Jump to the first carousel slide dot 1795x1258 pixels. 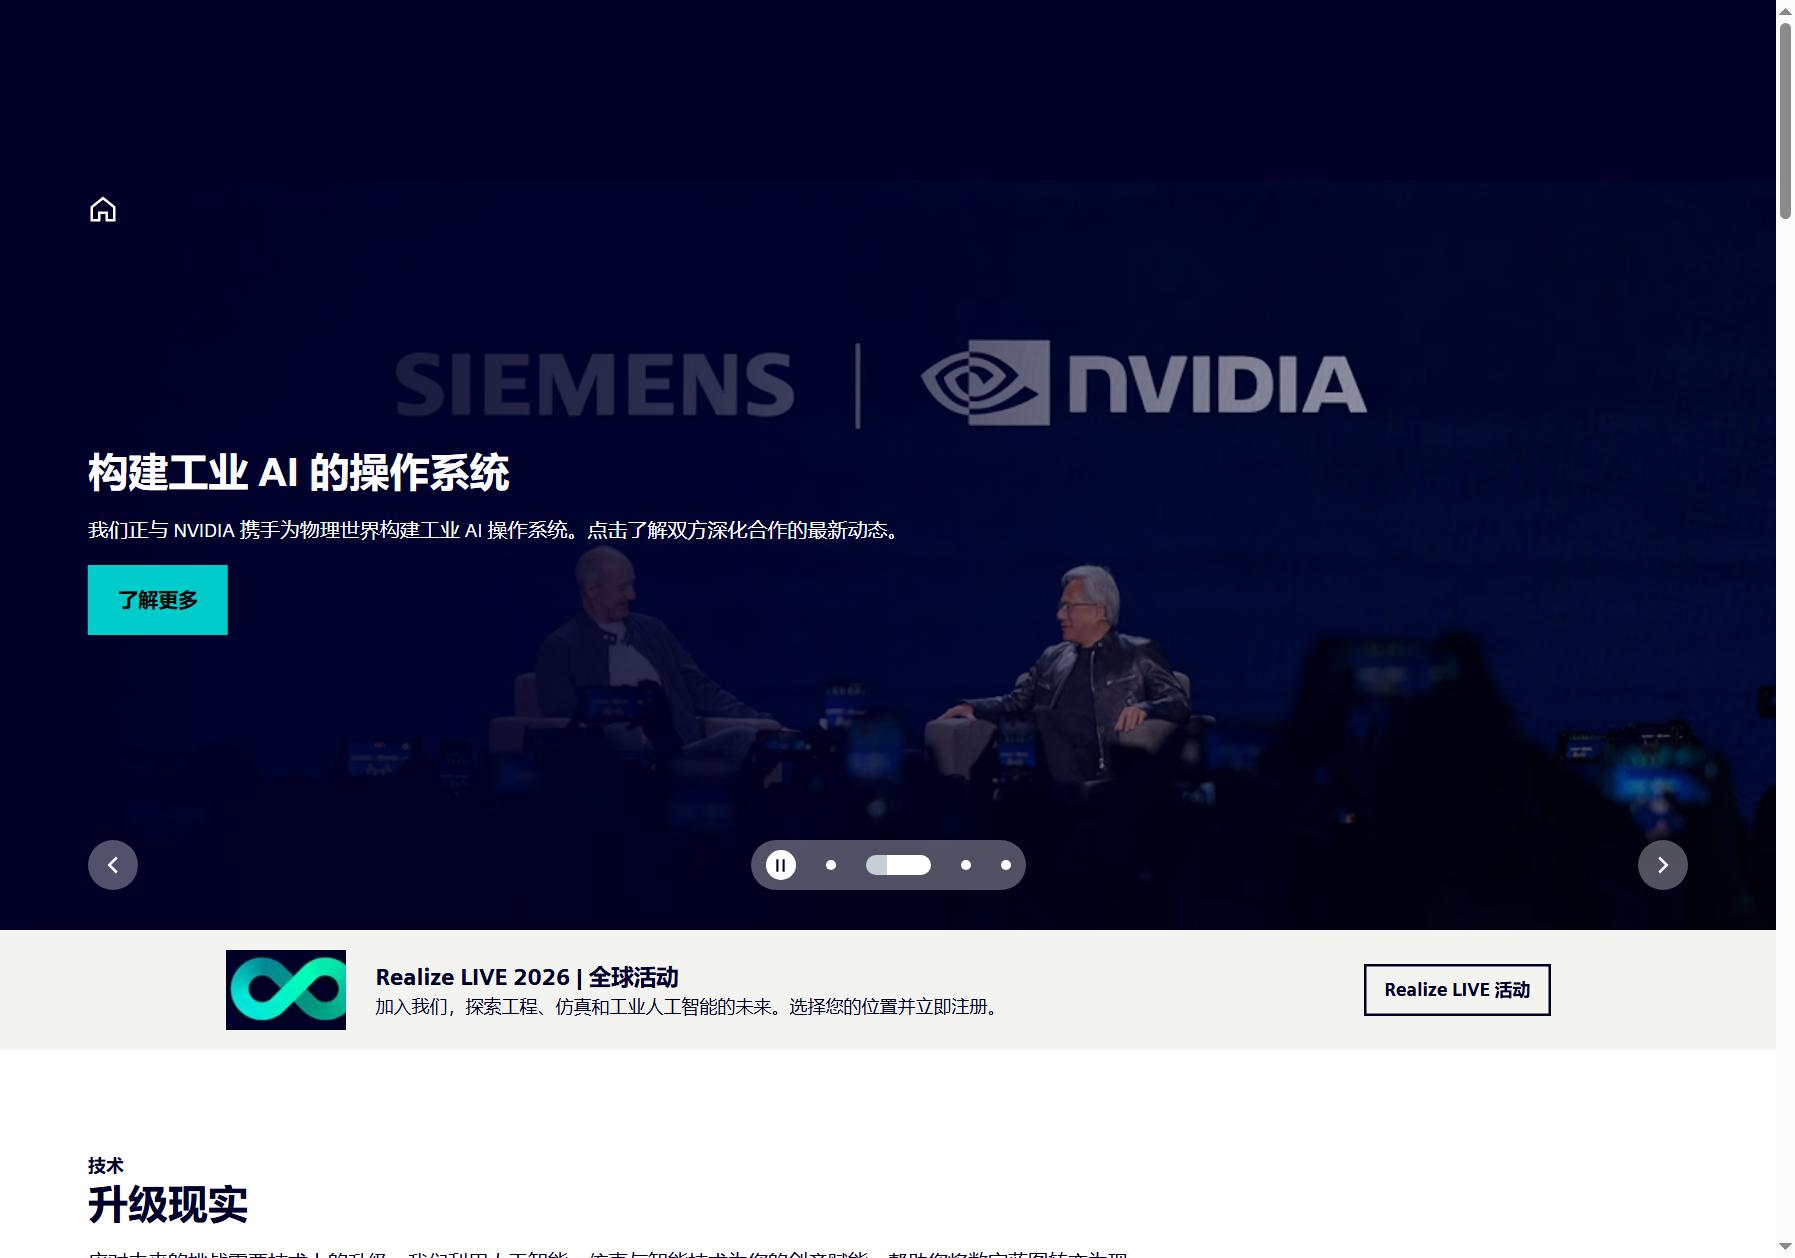pos(831,865)
